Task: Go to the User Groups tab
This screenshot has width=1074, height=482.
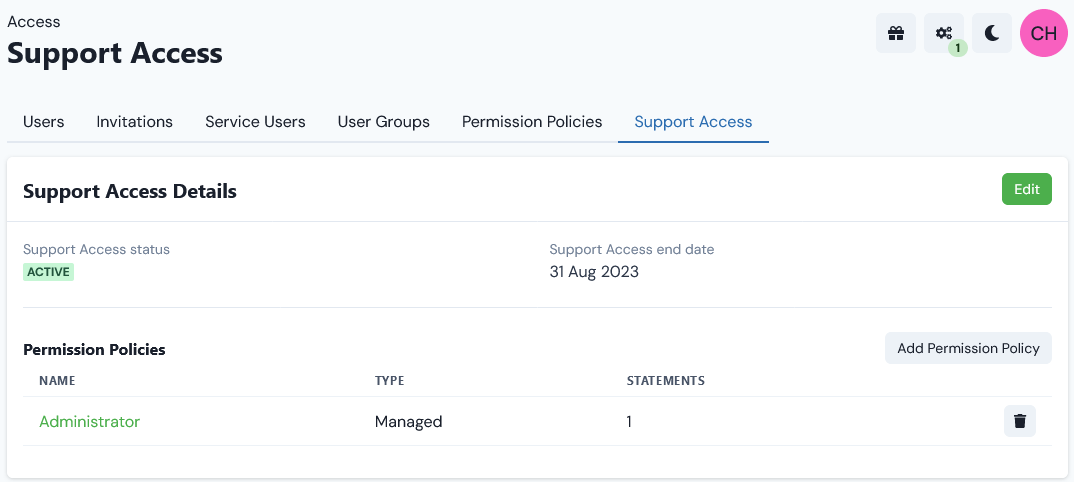Action: 384,122
